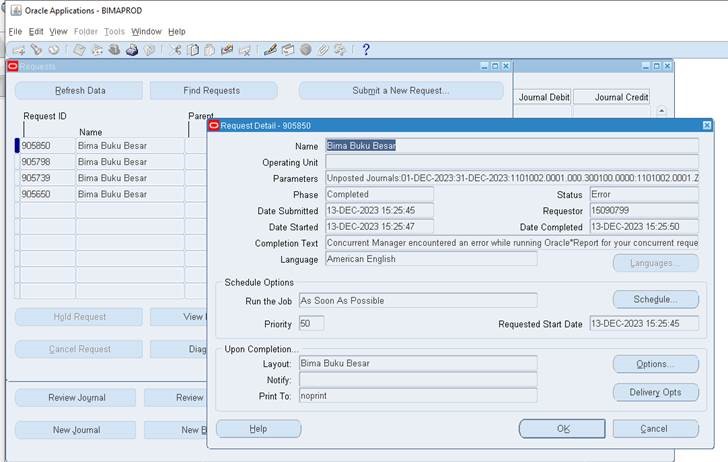Image resolution: width=728 pixels, height=462 pixels.
Task: Click the Completion Text field
Action: pos(512,243)
